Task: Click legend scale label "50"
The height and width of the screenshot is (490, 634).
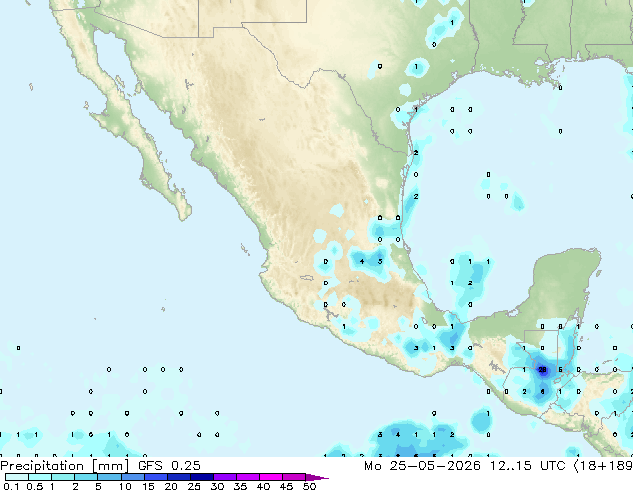Action: point(309,486)
